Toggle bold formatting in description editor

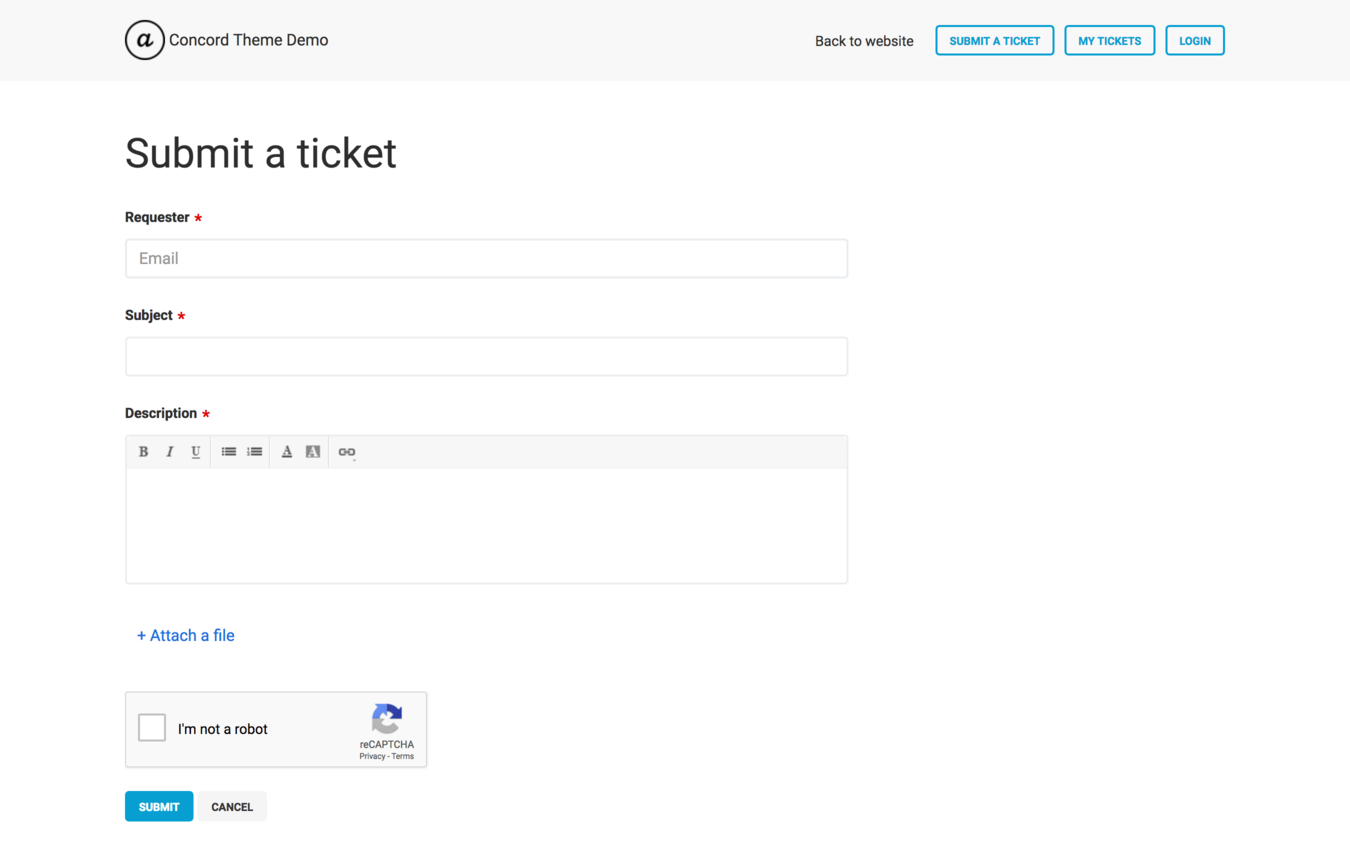point(143,452)
